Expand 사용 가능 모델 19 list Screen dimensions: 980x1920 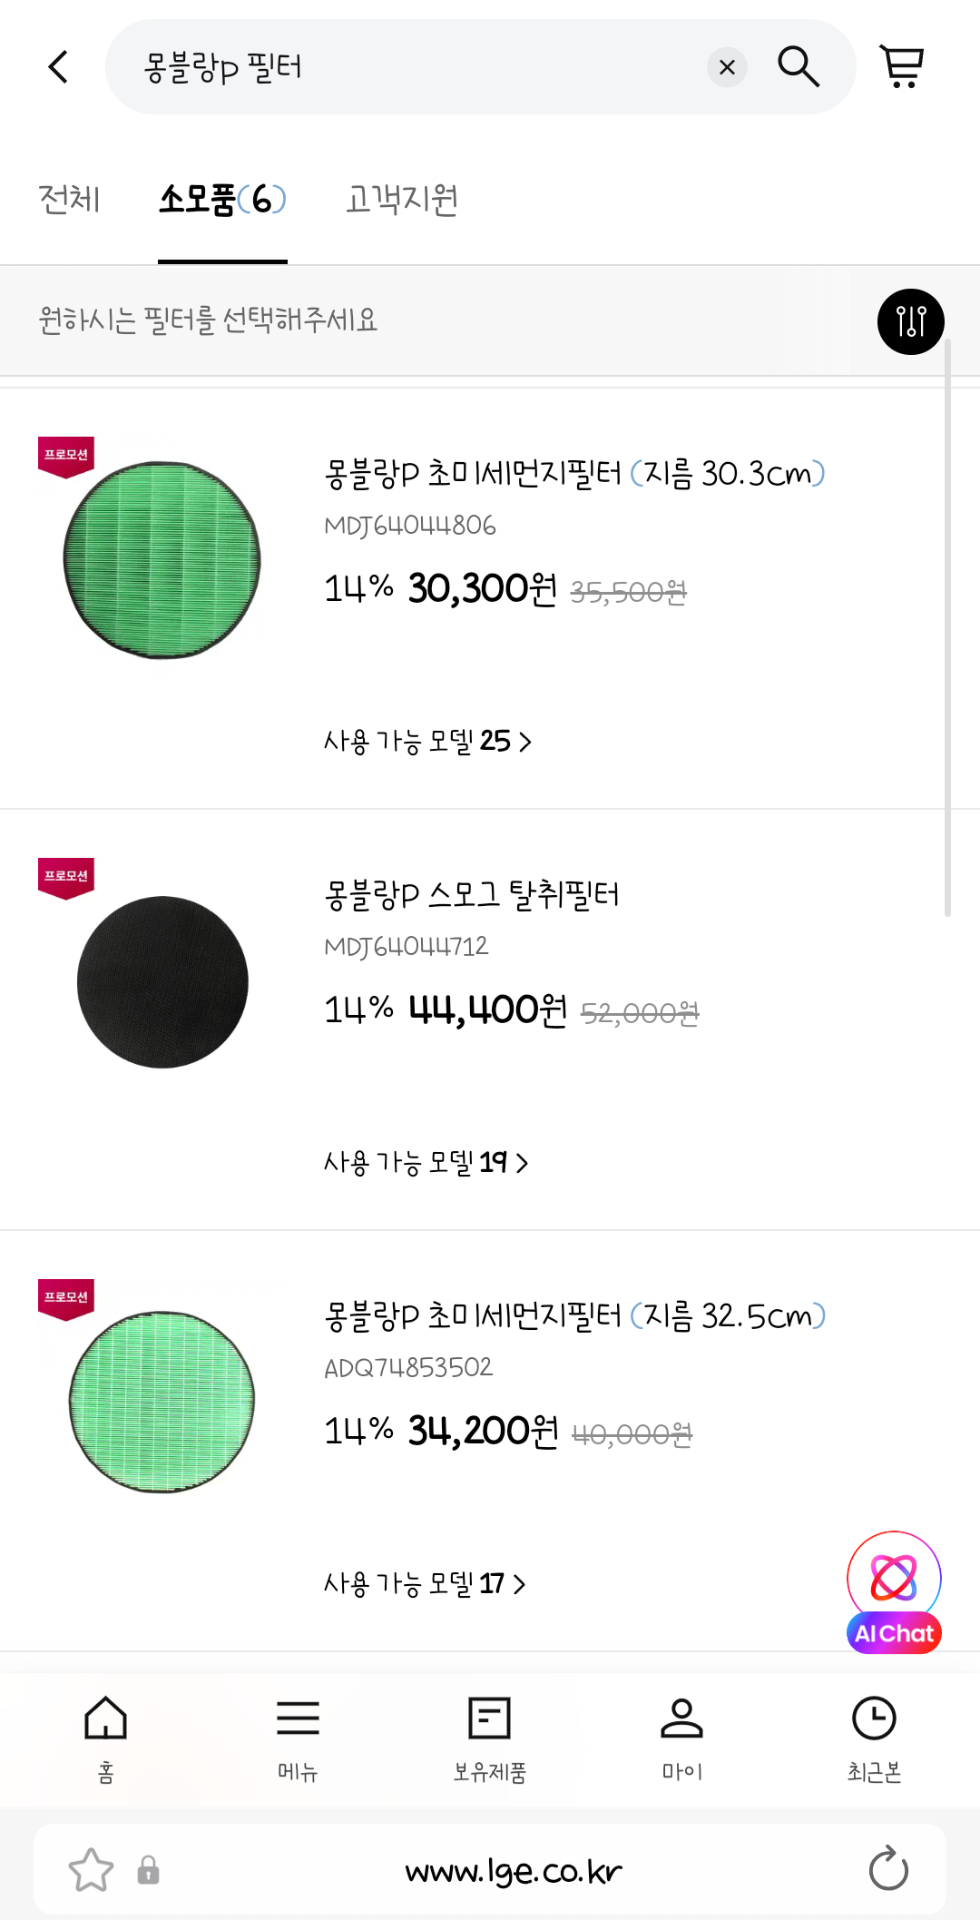(425, 1162)
